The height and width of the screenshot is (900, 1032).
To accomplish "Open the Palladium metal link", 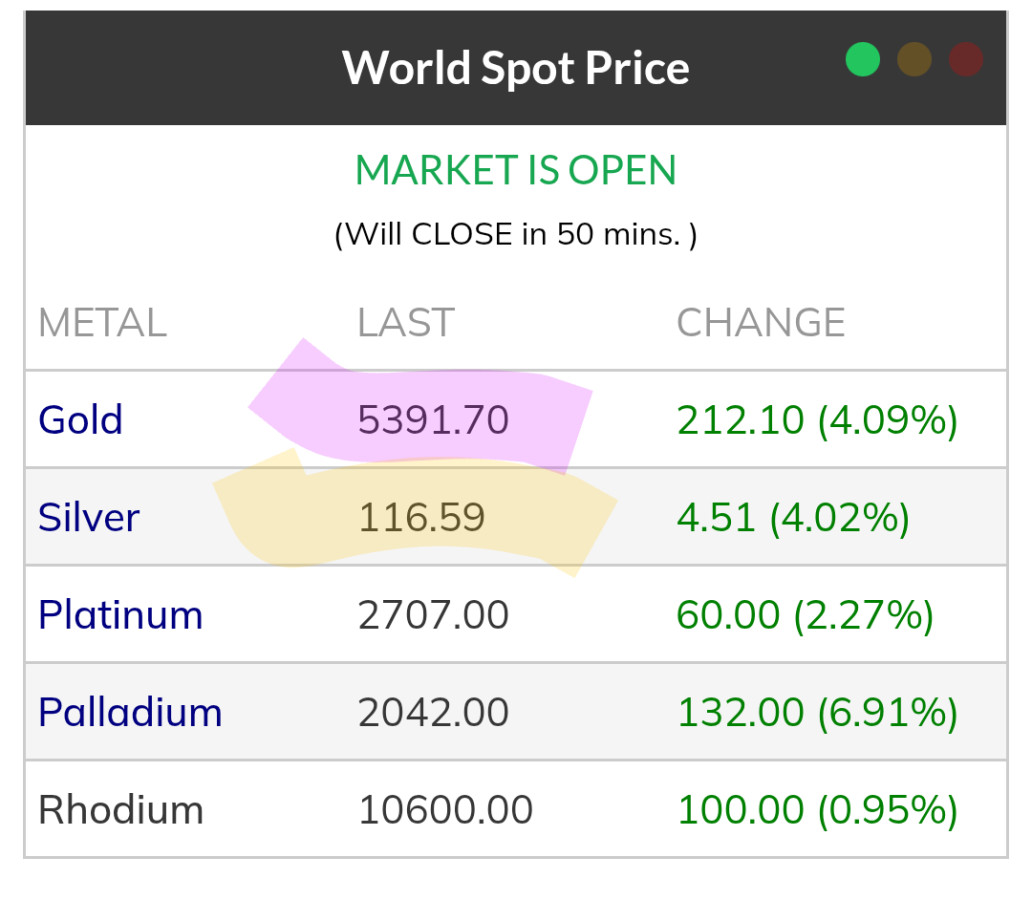I will pos(130,713).
